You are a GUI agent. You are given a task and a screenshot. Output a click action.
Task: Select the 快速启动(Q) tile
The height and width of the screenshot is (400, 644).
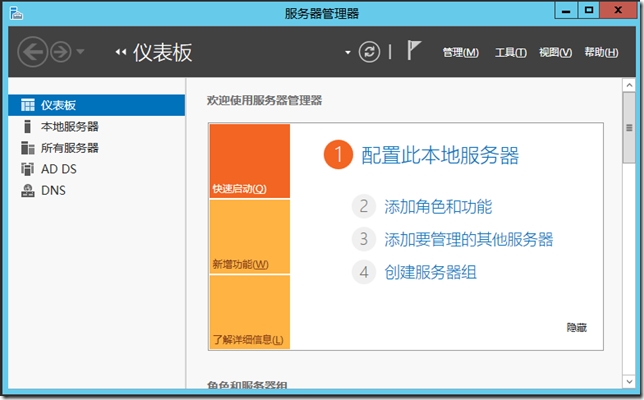250,161
